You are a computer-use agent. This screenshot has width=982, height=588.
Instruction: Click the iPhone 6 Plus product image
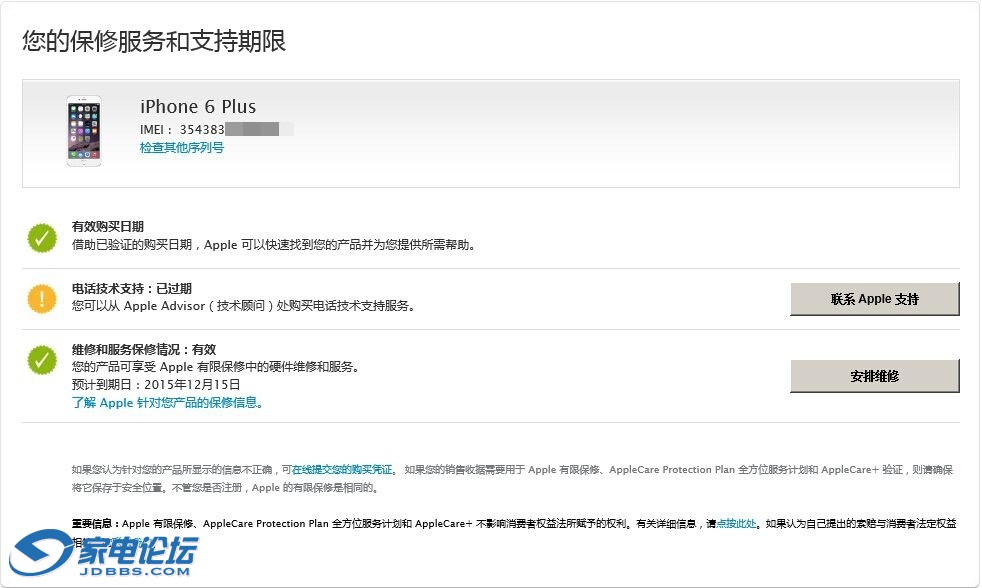point(84,131)
